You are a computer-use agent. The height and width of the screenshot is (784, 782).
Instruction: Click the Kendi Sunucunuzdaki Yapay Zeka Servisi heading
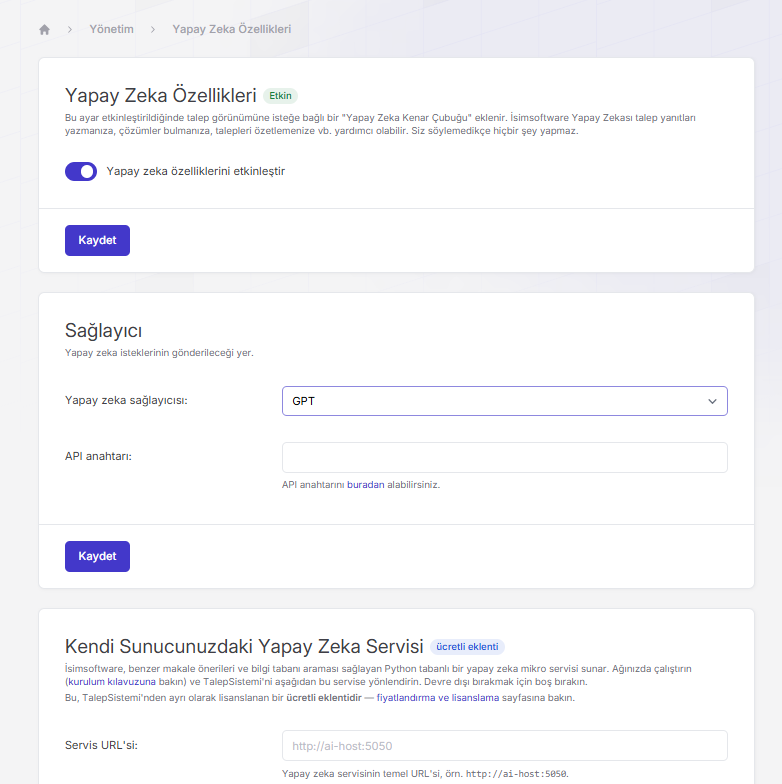244,646
